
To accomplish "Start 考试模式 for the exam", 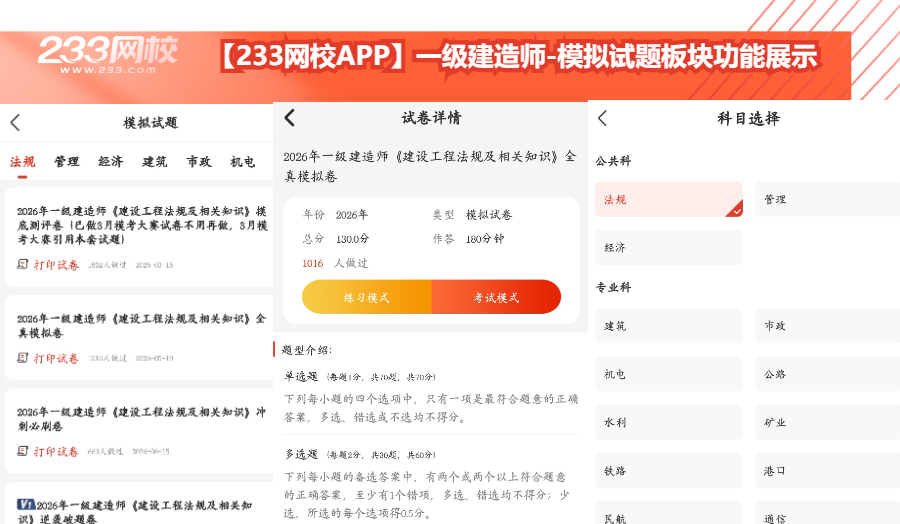I will tap(496, 297).
